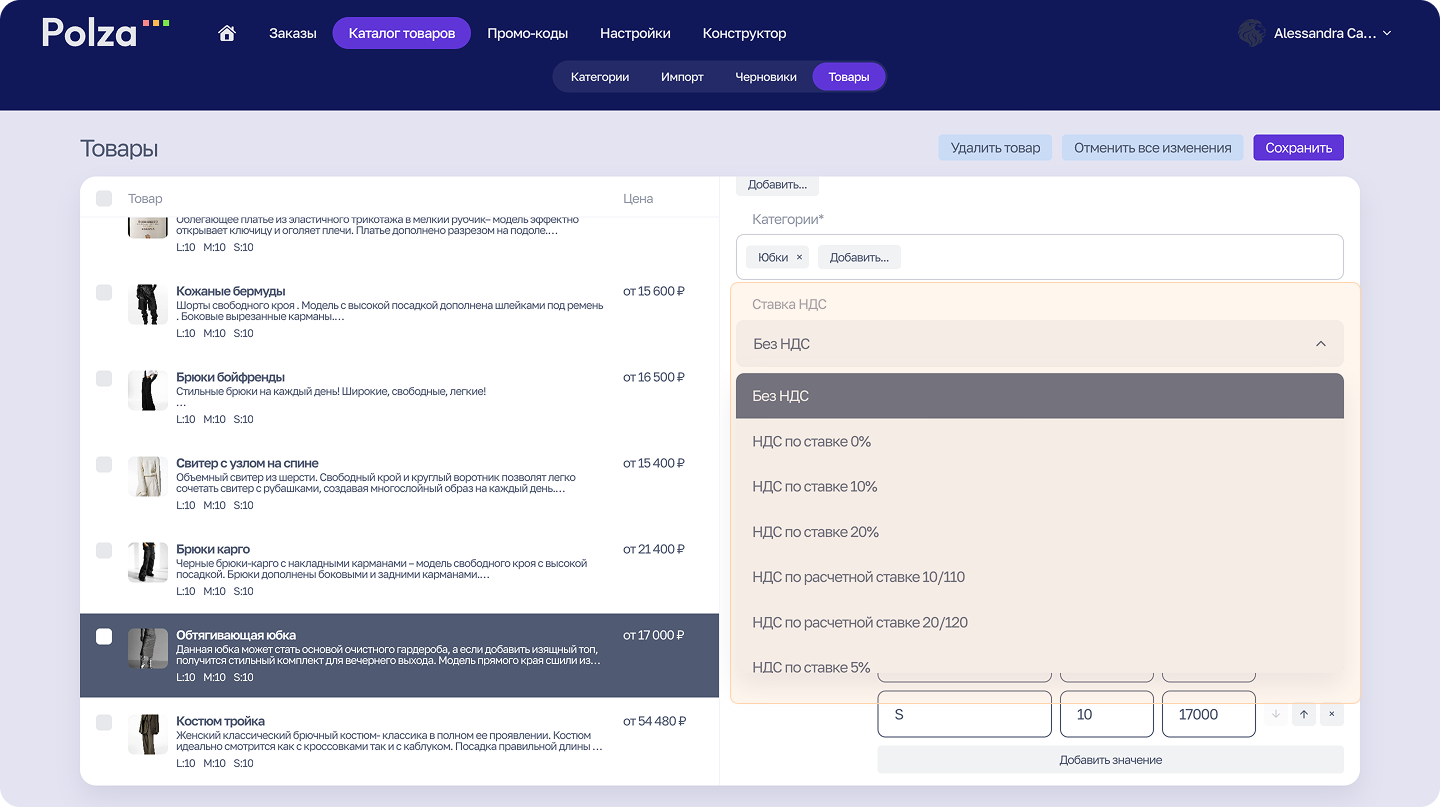The height and width of the screenshot is (807, 1440).
Task: Expand the Alessandra account menu
Action: 1386,33
